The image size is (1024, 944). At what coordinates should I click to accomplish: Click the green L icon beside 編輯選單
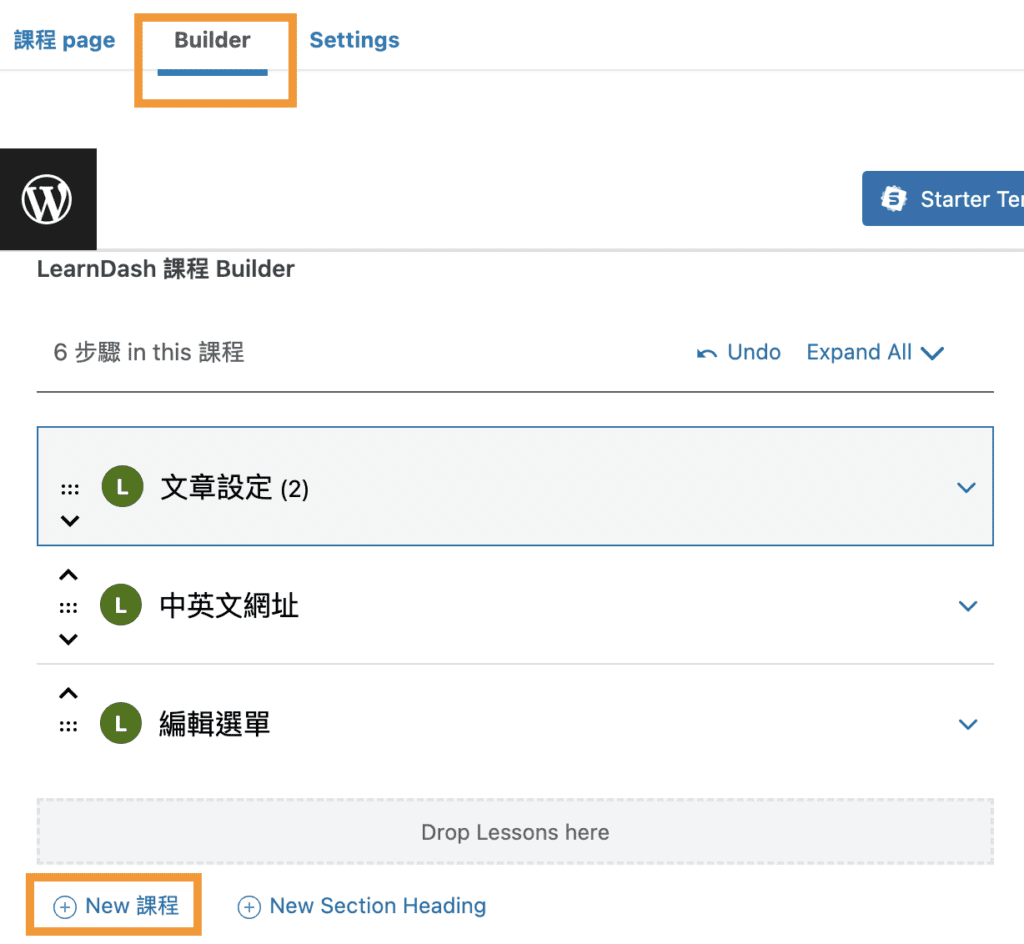coord(121,723)
